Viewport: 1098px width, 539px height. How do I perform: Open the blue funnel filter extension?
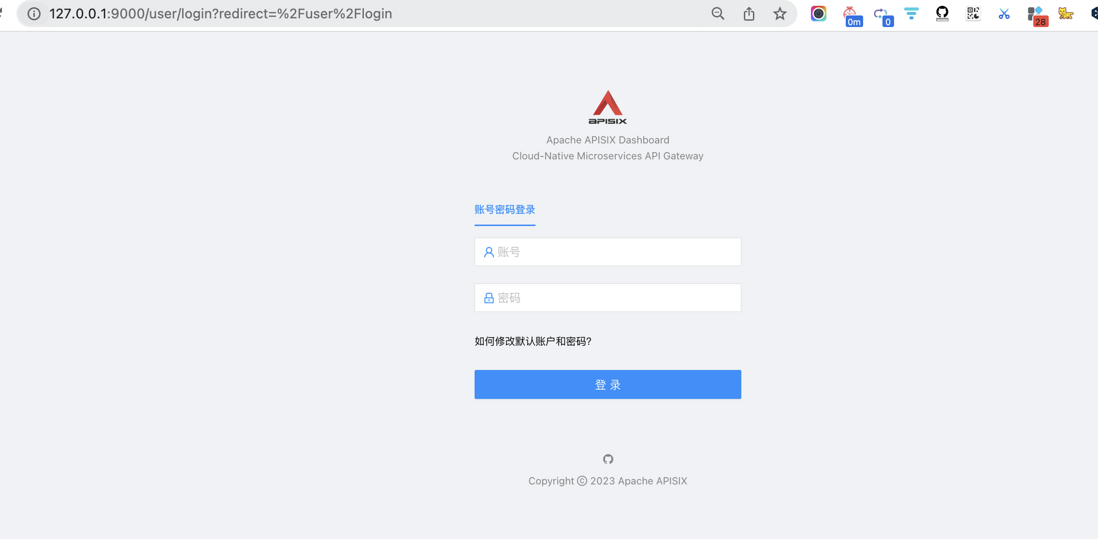911,14
